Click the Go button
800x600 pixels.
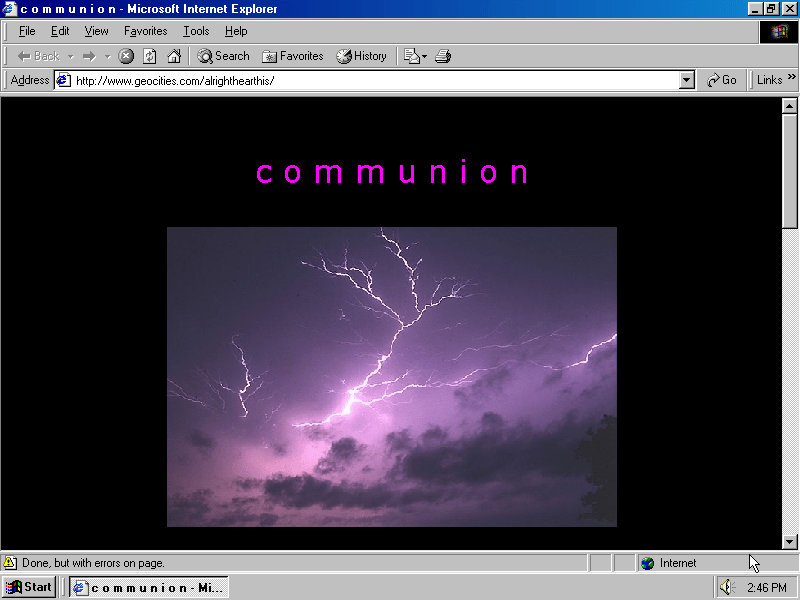(x=721, y=80)
